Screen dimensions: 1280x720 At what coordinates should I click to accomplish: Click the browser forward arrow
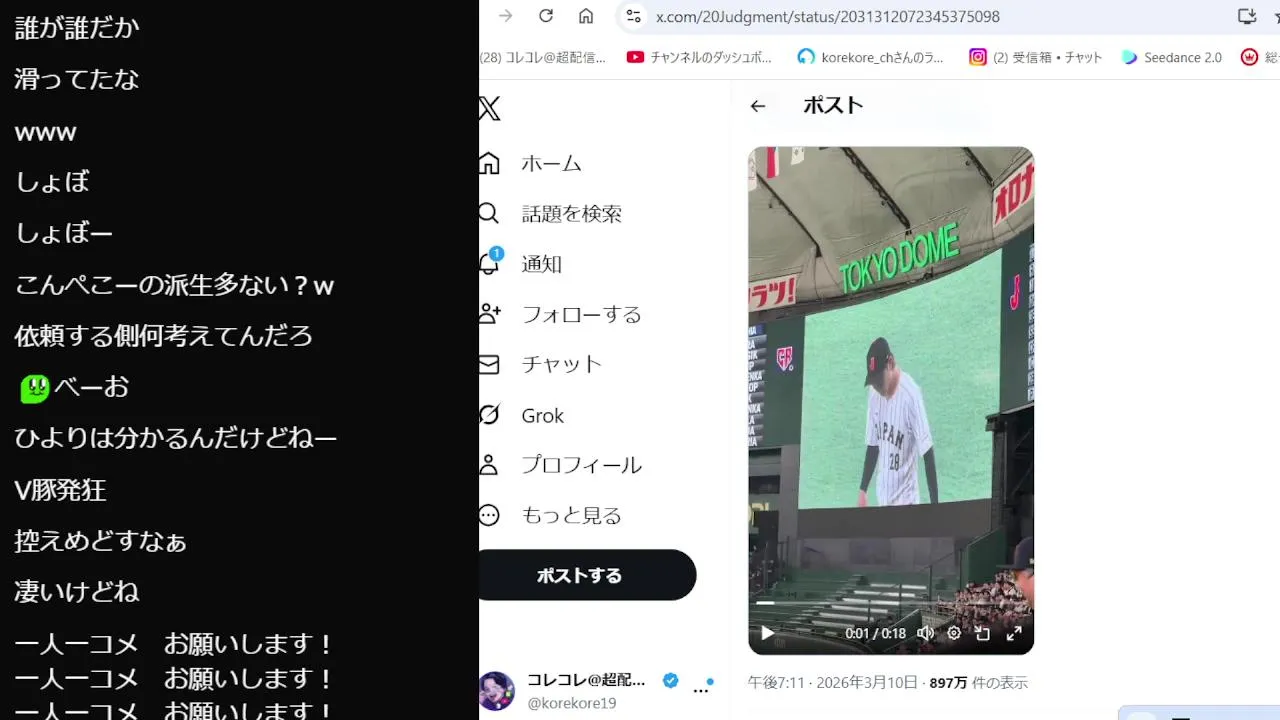click(x=505, y=16)
